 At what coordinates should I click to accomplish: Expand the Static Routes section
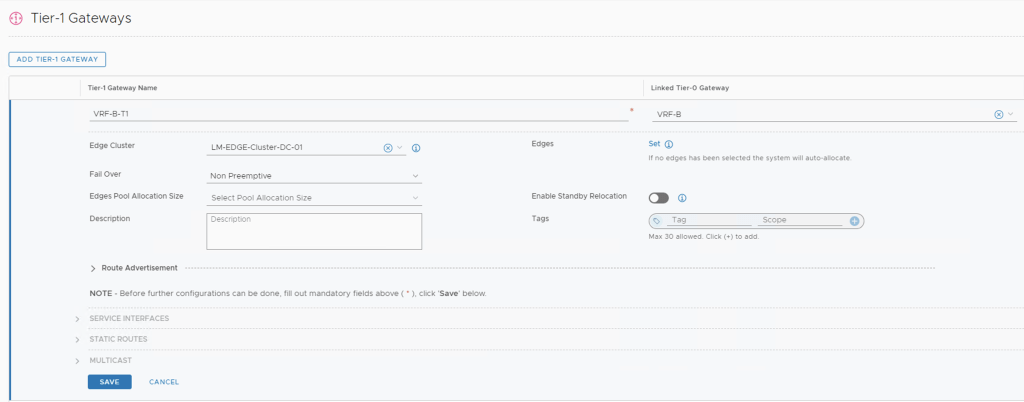(78, 339)
